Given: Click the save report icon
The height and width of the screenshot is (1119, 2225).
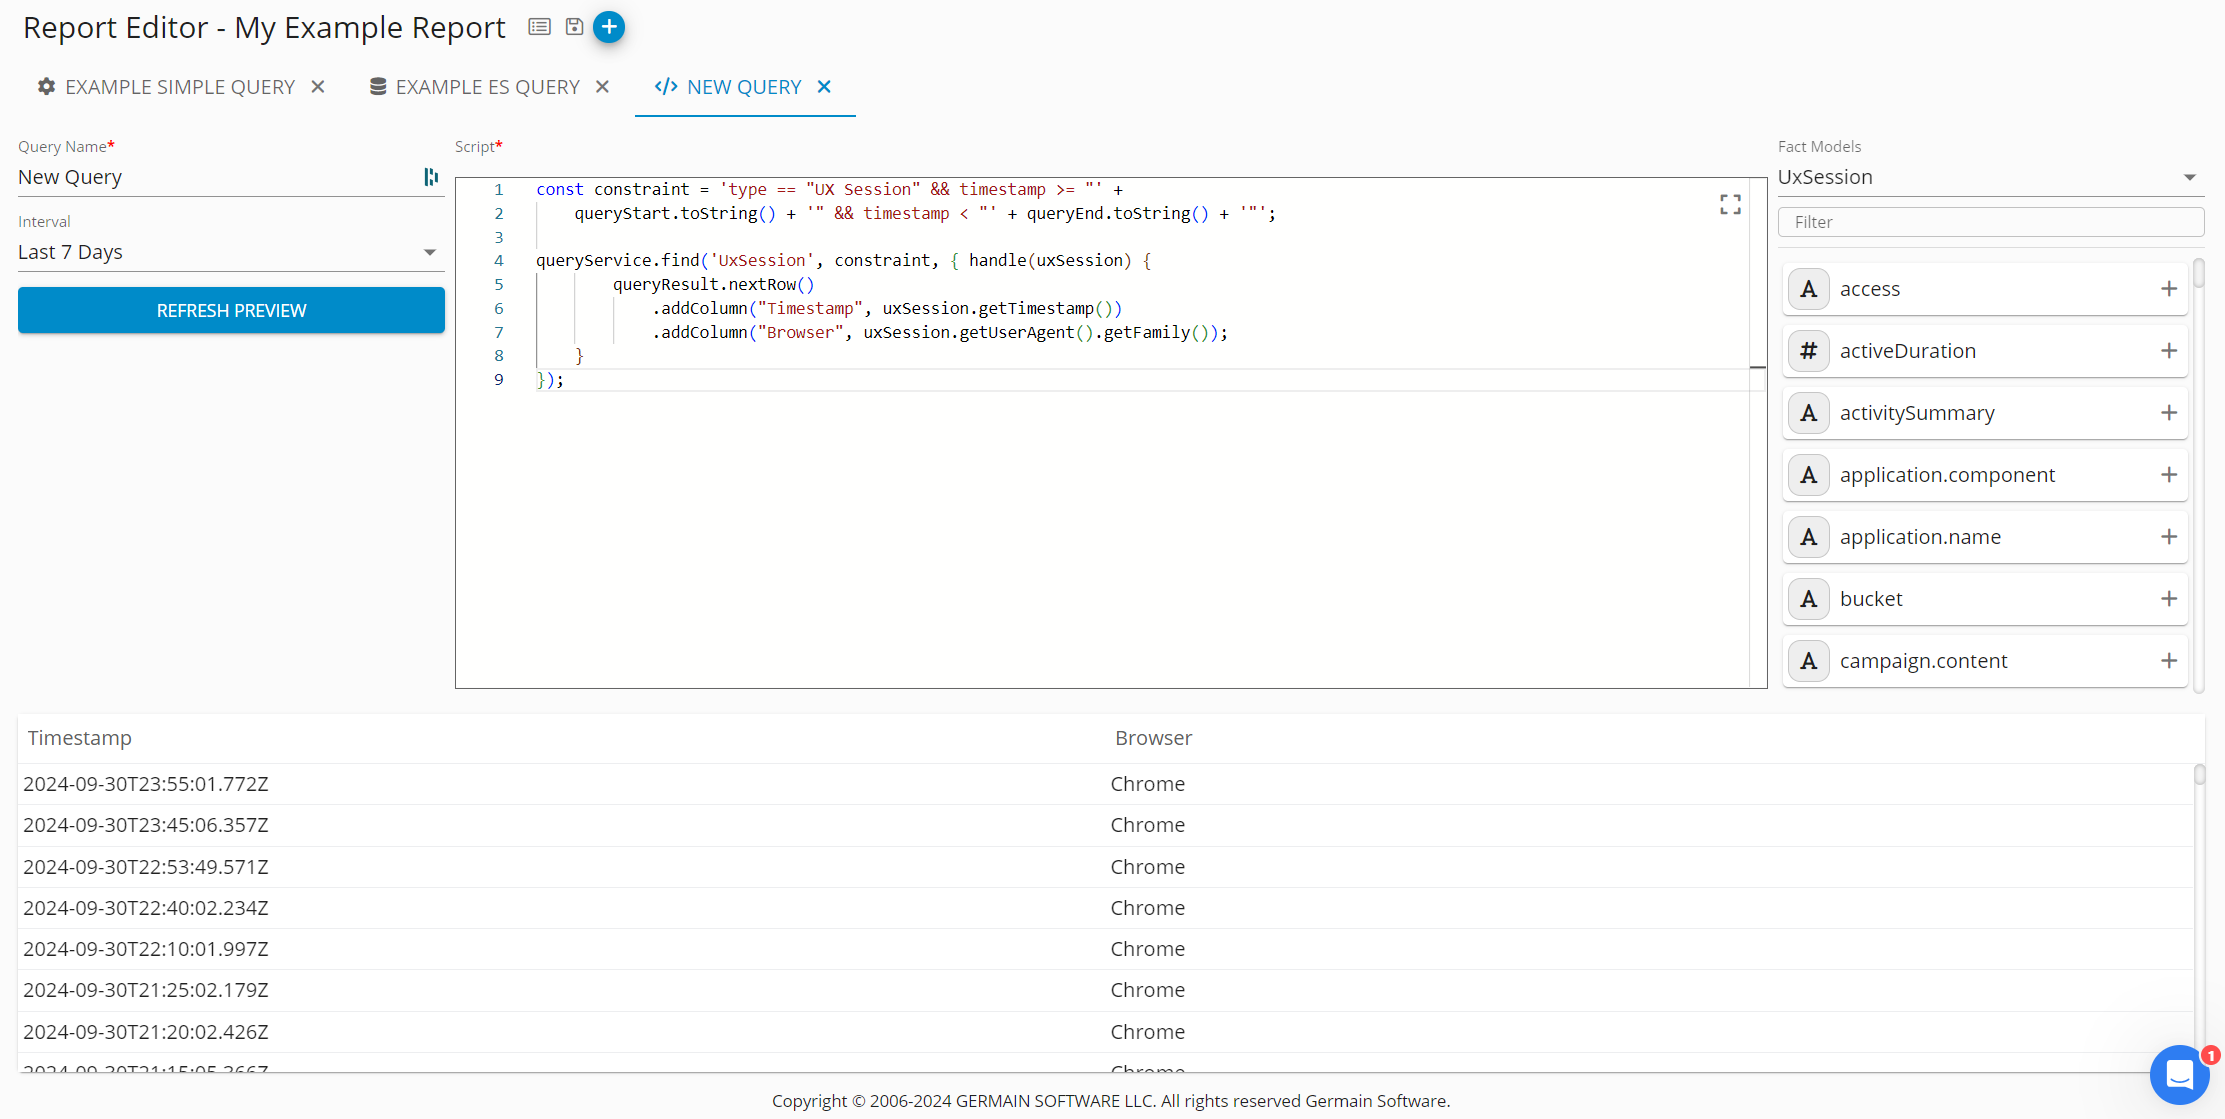Looking at the screenshot, I should pos(574,27).
